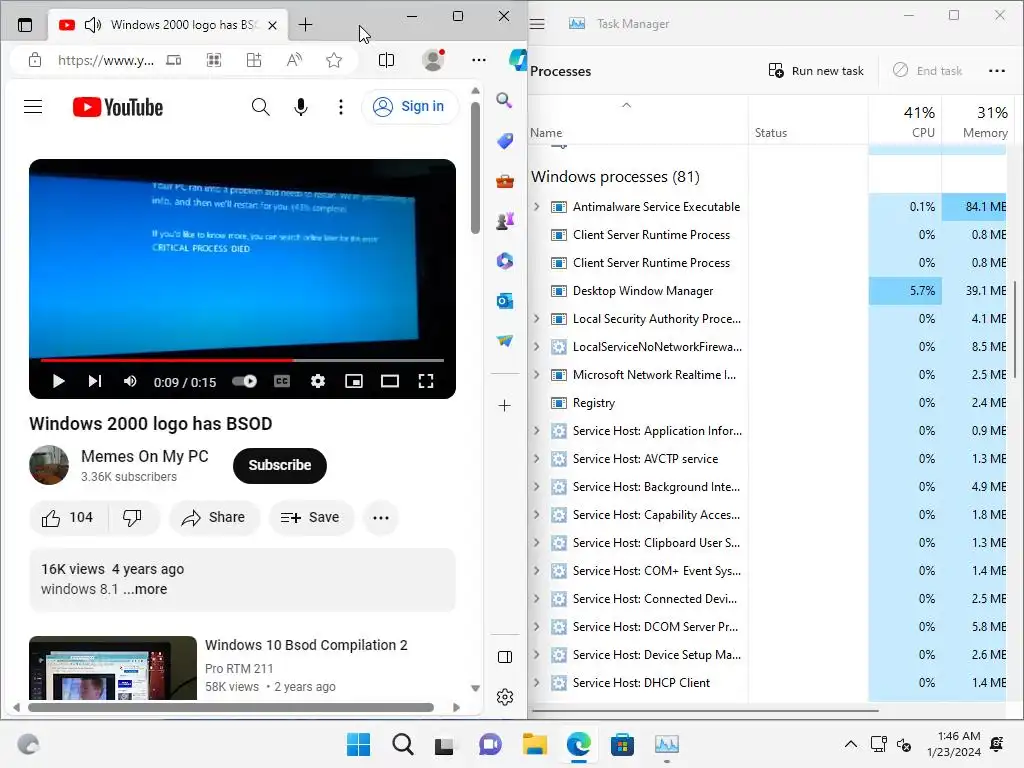
Task: Expand Antimalware Service Executable row
Action: point(537,207)
